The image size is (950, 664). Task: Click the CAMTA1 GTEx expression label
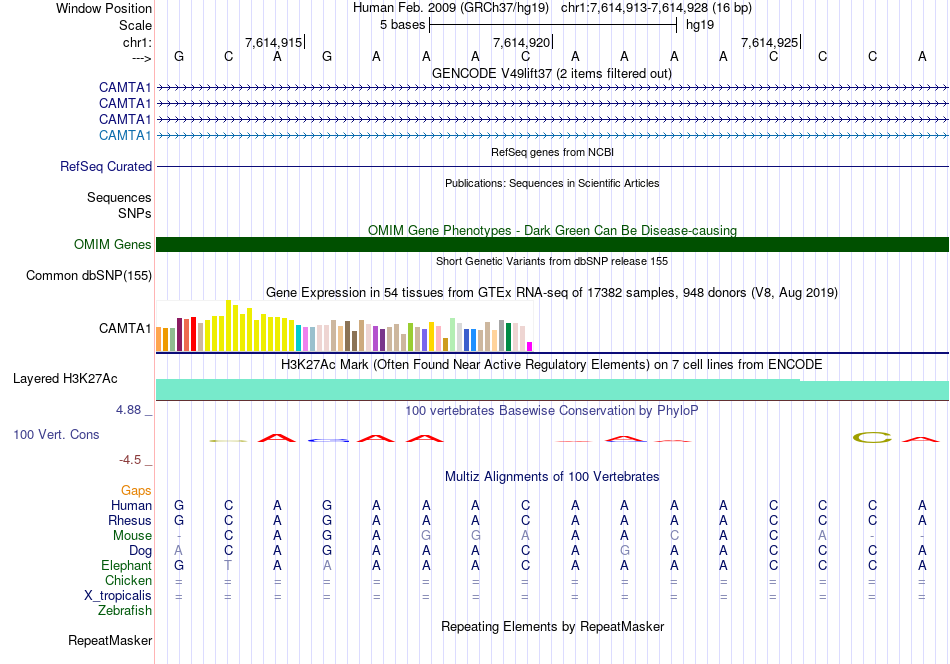(125, 328)
